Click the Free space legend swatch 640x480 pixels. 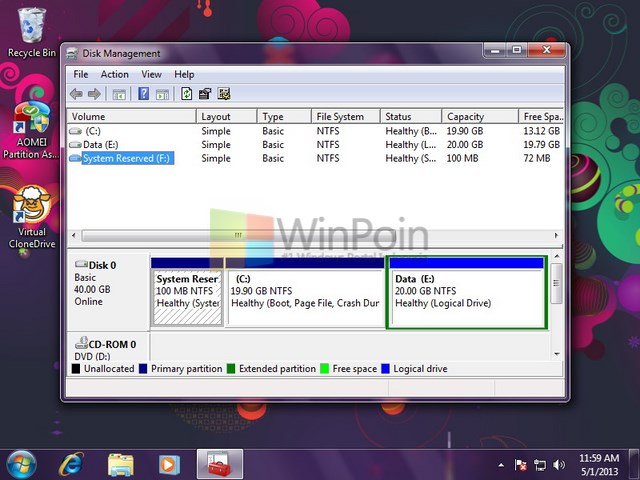pyautogui.click(x=324, y=369)
